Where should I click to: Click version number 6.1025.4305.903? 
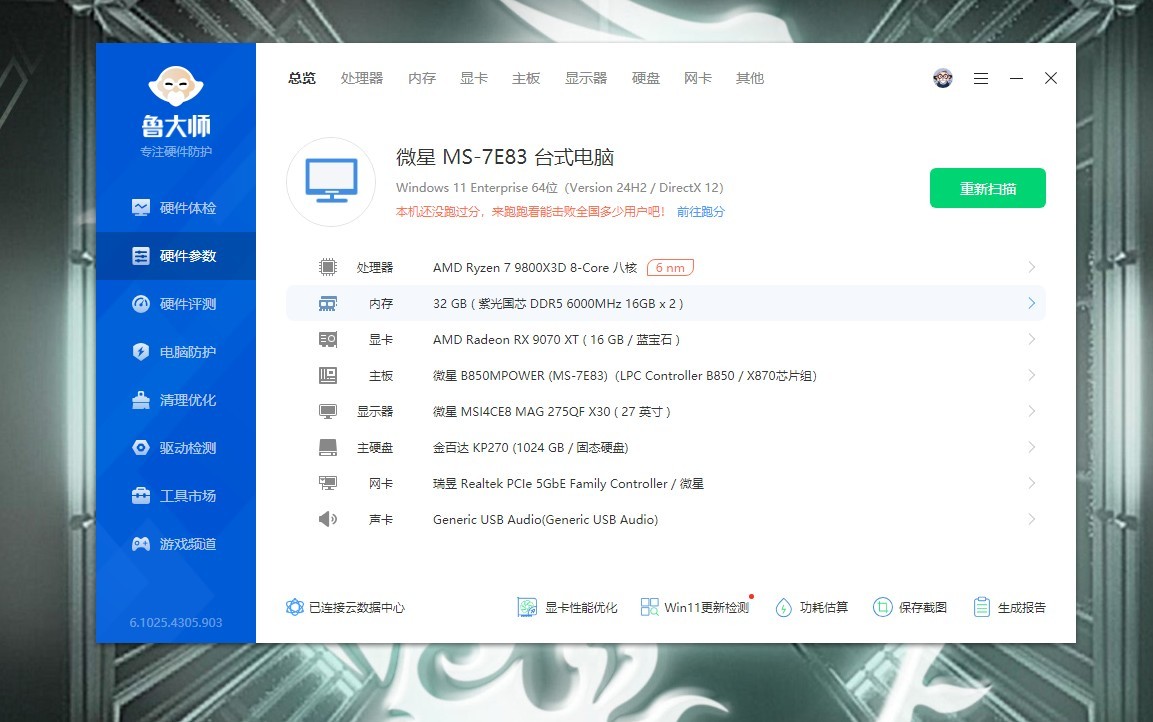(x=176, y=623)
